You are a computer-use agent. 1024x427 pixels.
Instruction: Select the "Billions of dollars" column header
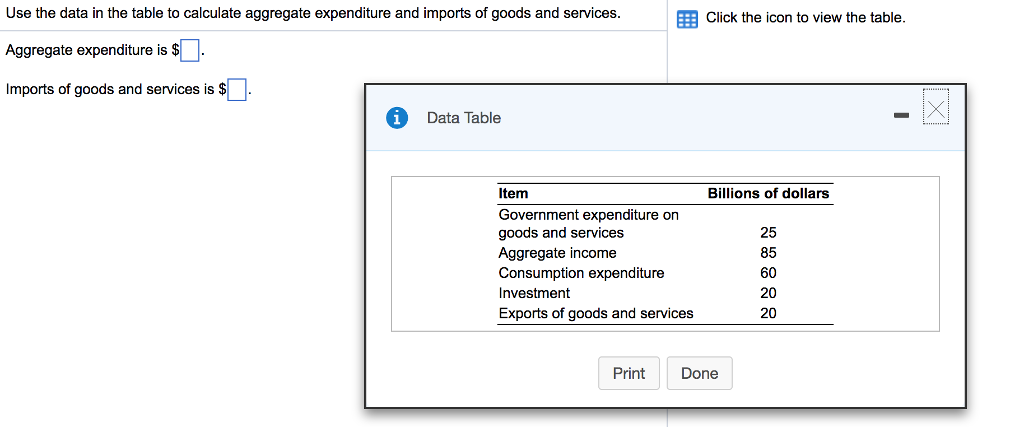768,193
